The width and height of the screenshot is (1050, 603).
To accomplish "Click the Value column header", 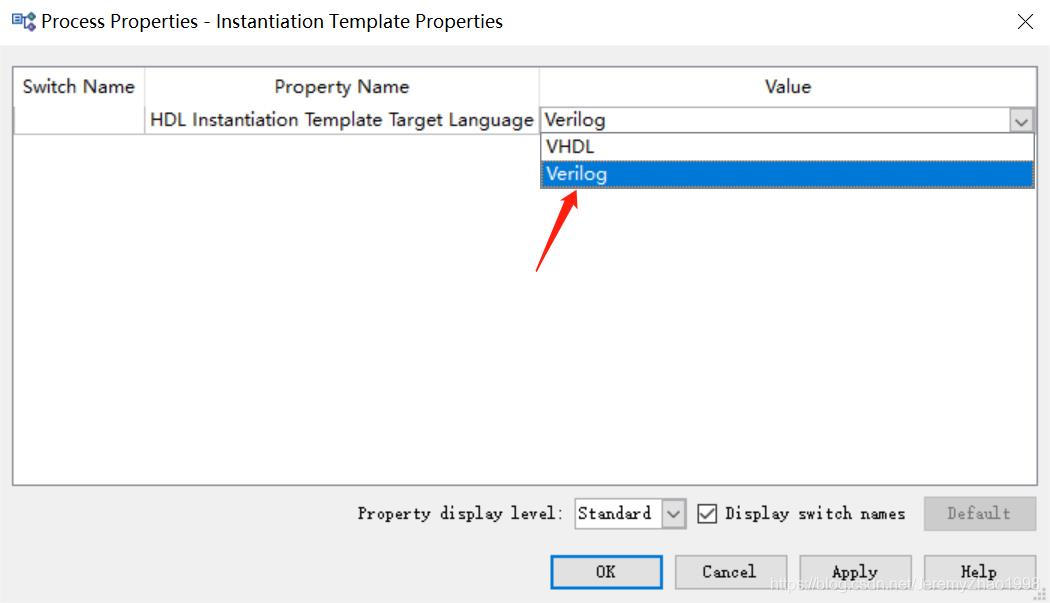I will click(787, 86).
